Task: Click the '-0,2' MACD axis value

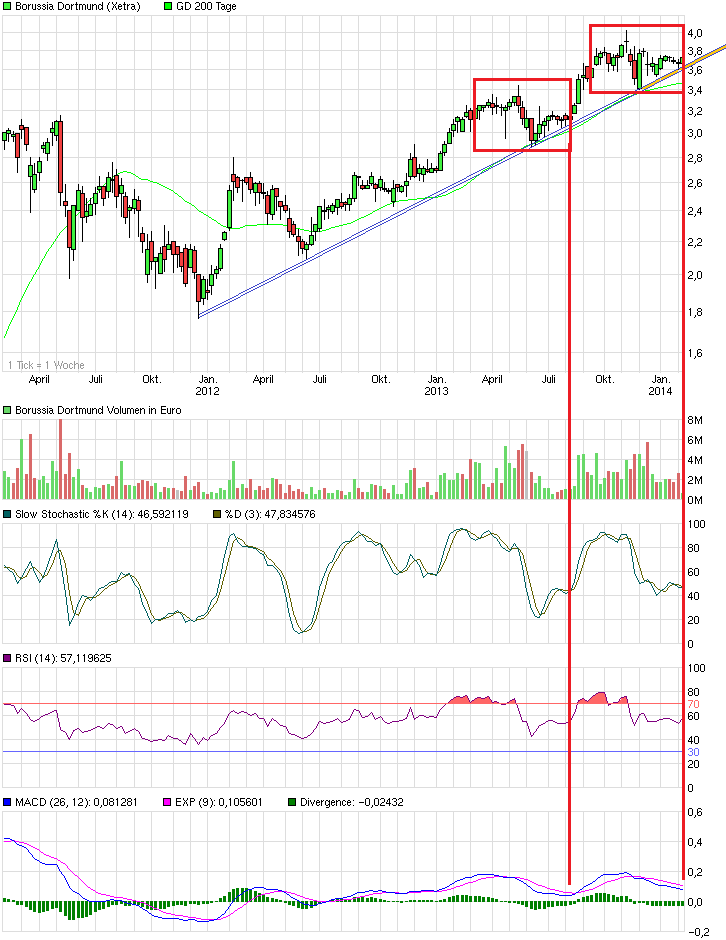Action: pyautogui.click(x=698, y=932)
